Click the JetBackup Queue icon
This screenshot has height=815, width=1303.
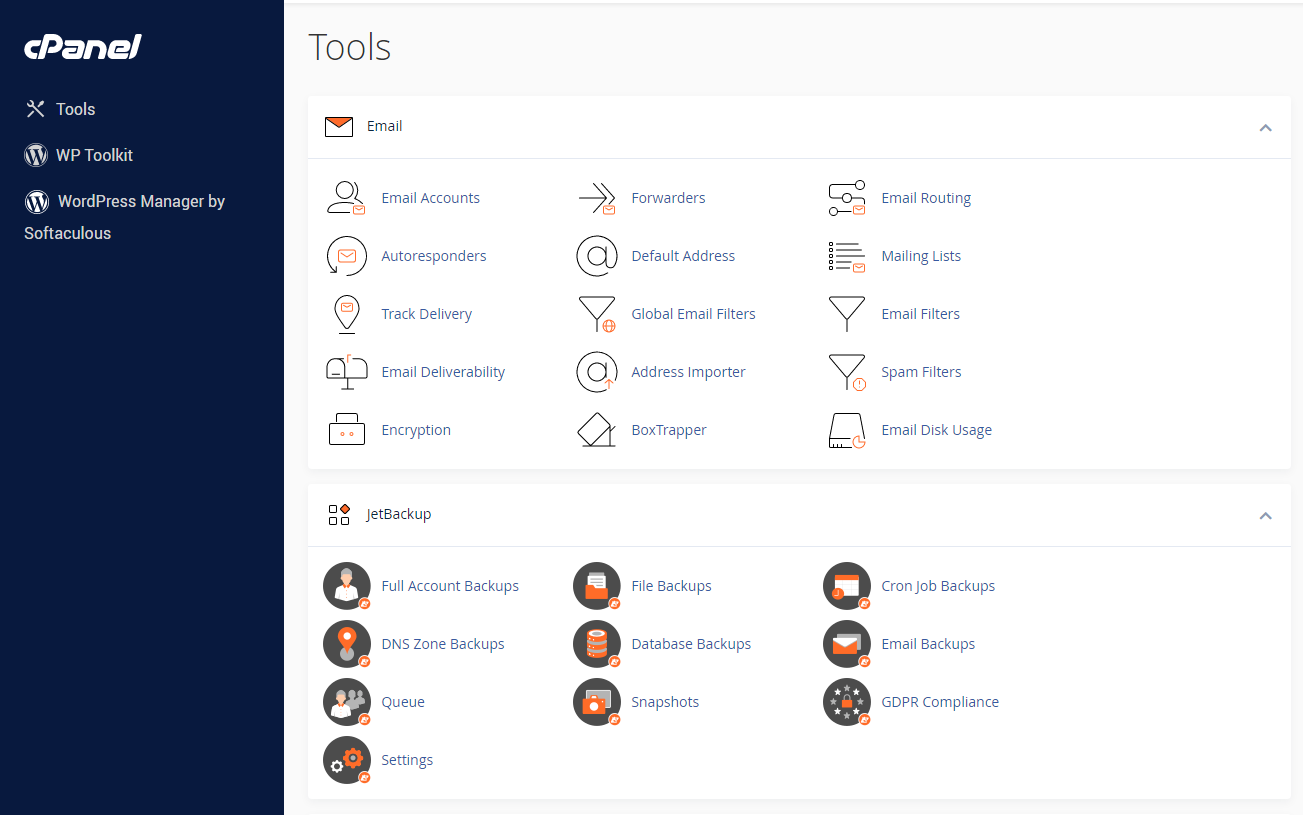click(347, 702)
